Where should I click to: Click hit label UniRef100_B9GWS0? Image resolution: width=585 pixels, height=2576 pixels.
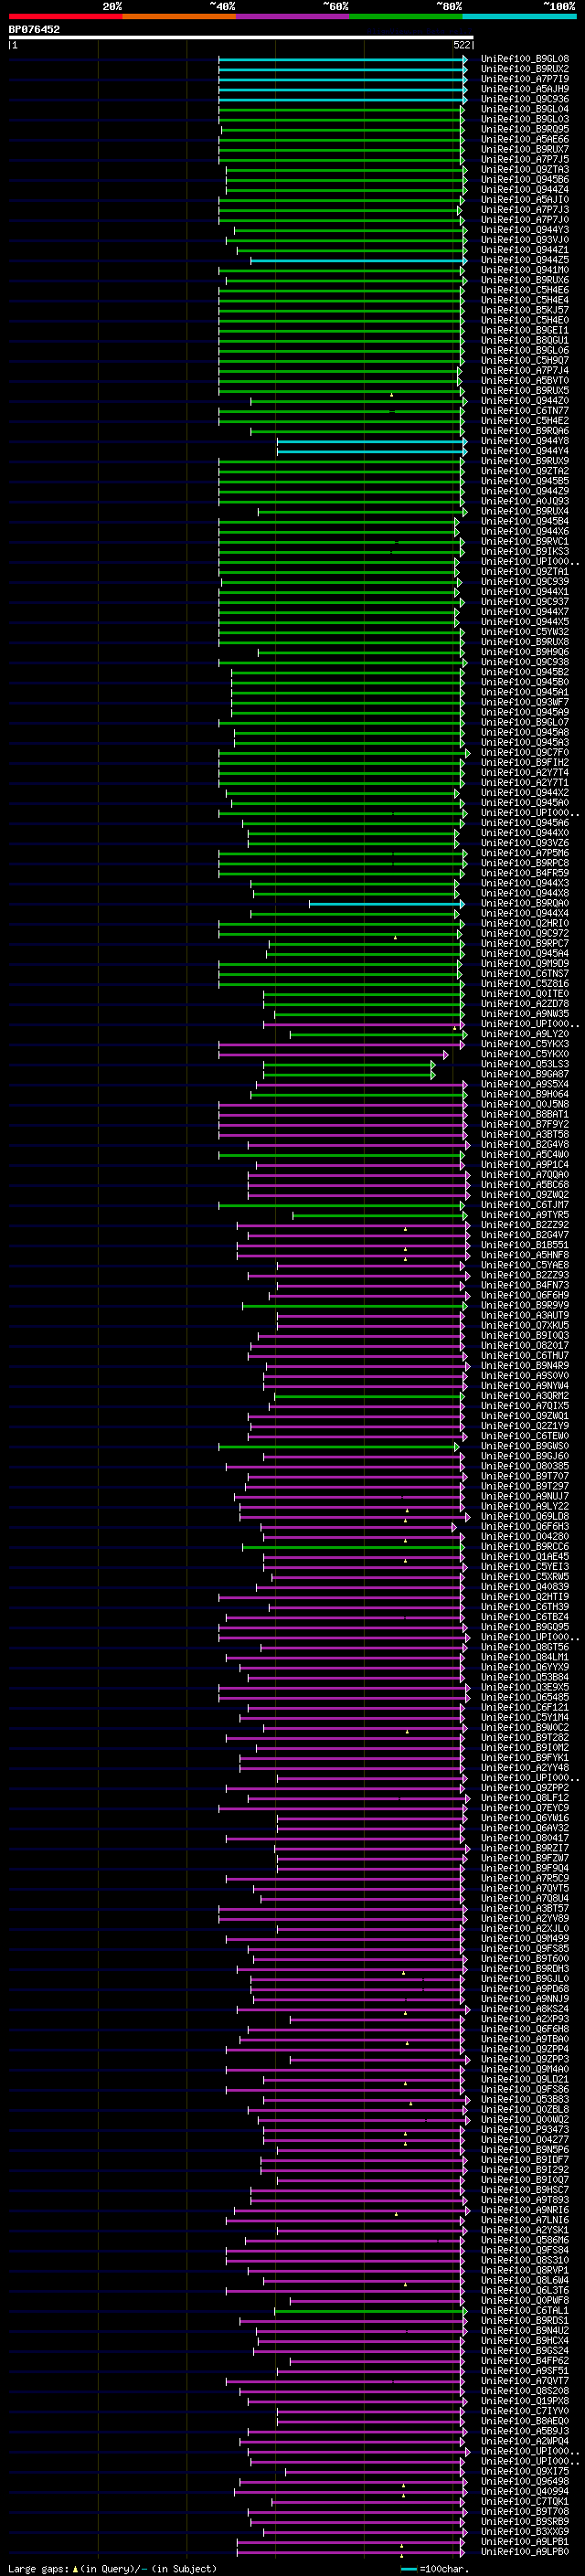[x=524, y=1446]
